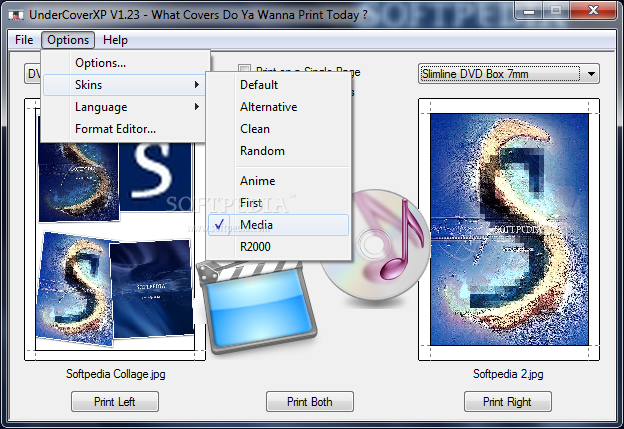Click the Softpedia Collage.jpg filename label
Image resolution: width=624 pixels, height=429 pixels.
(x=115, y=374)
